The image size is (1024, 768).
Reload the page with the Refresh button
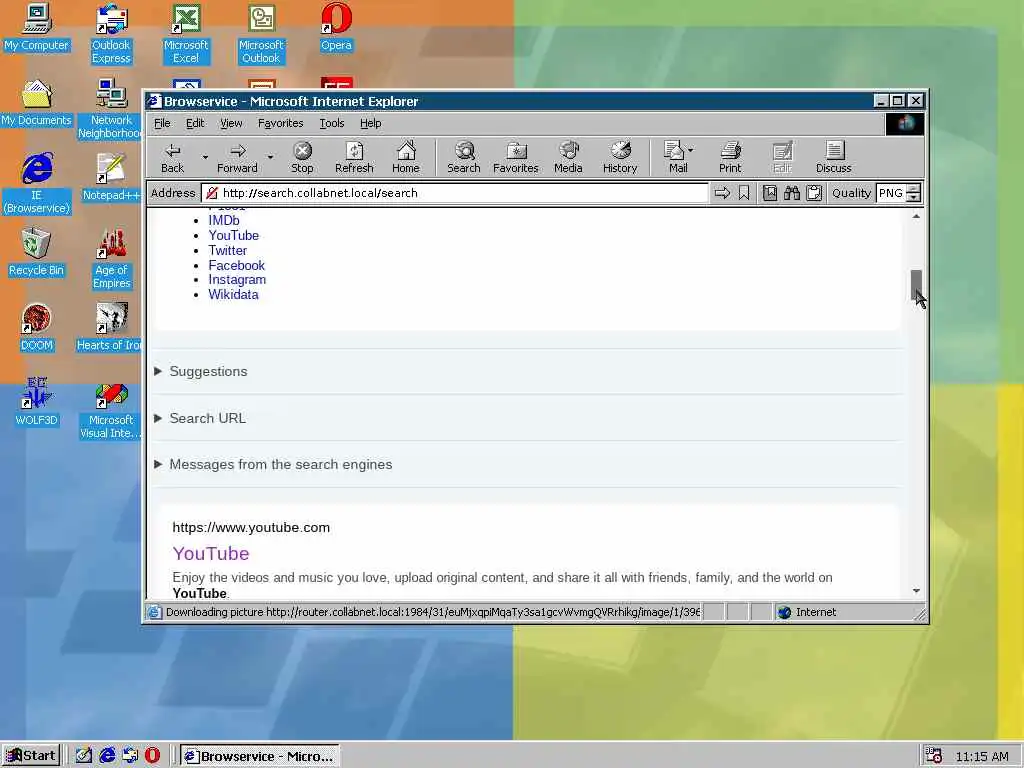click(354, 157)
